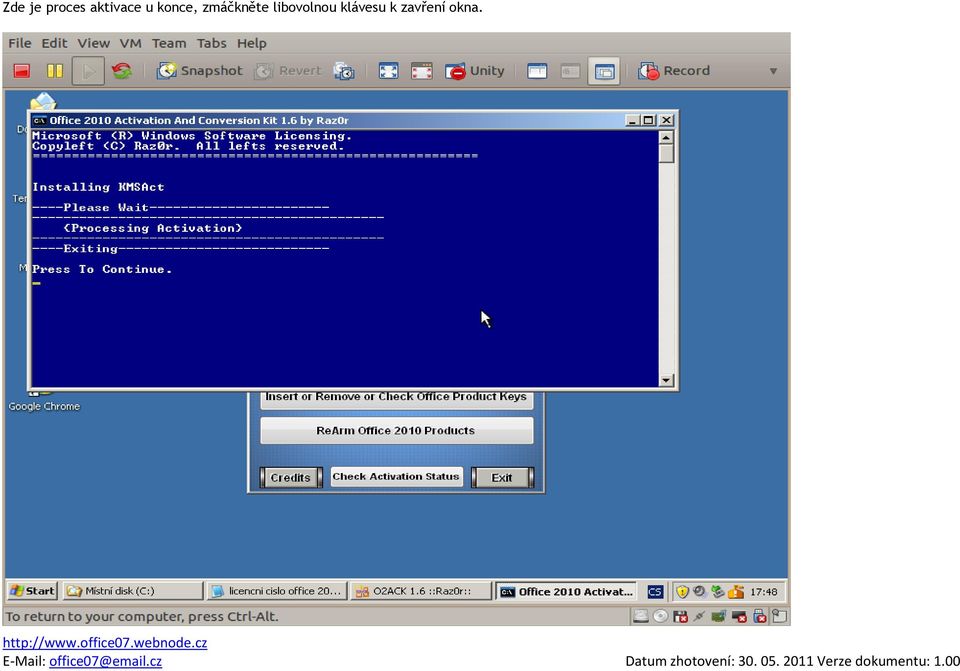
Task: Open the File menu
Action: pos(20,43)
